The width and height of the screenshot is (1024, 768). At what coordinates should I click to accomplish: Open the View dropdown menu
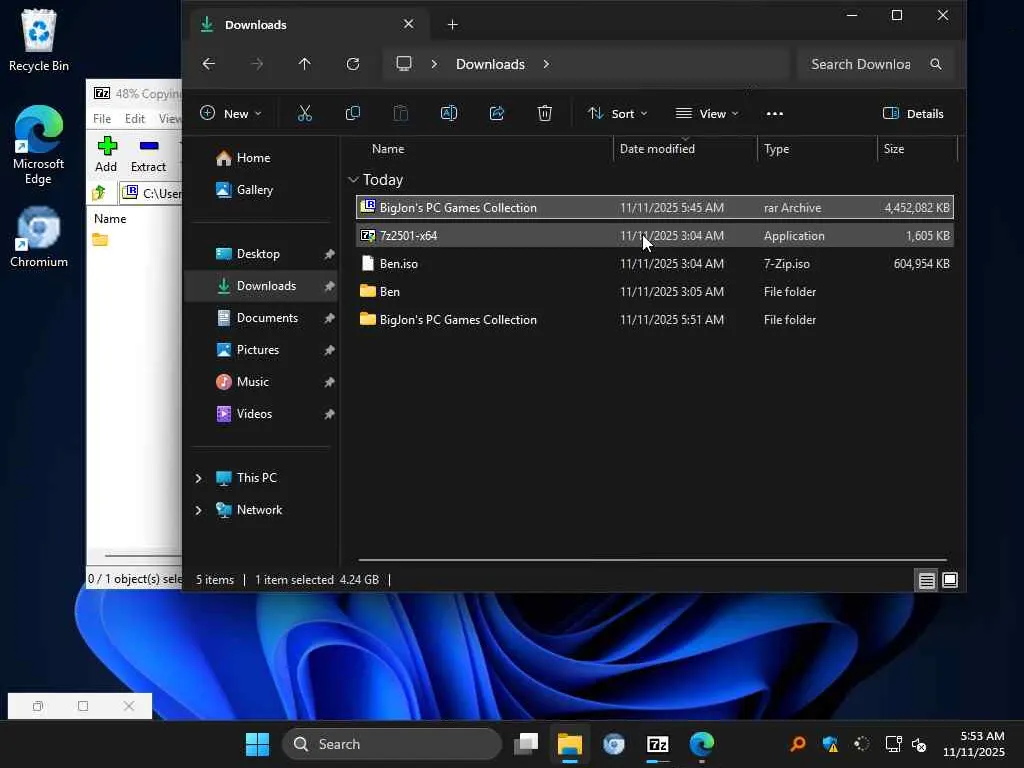707,114
